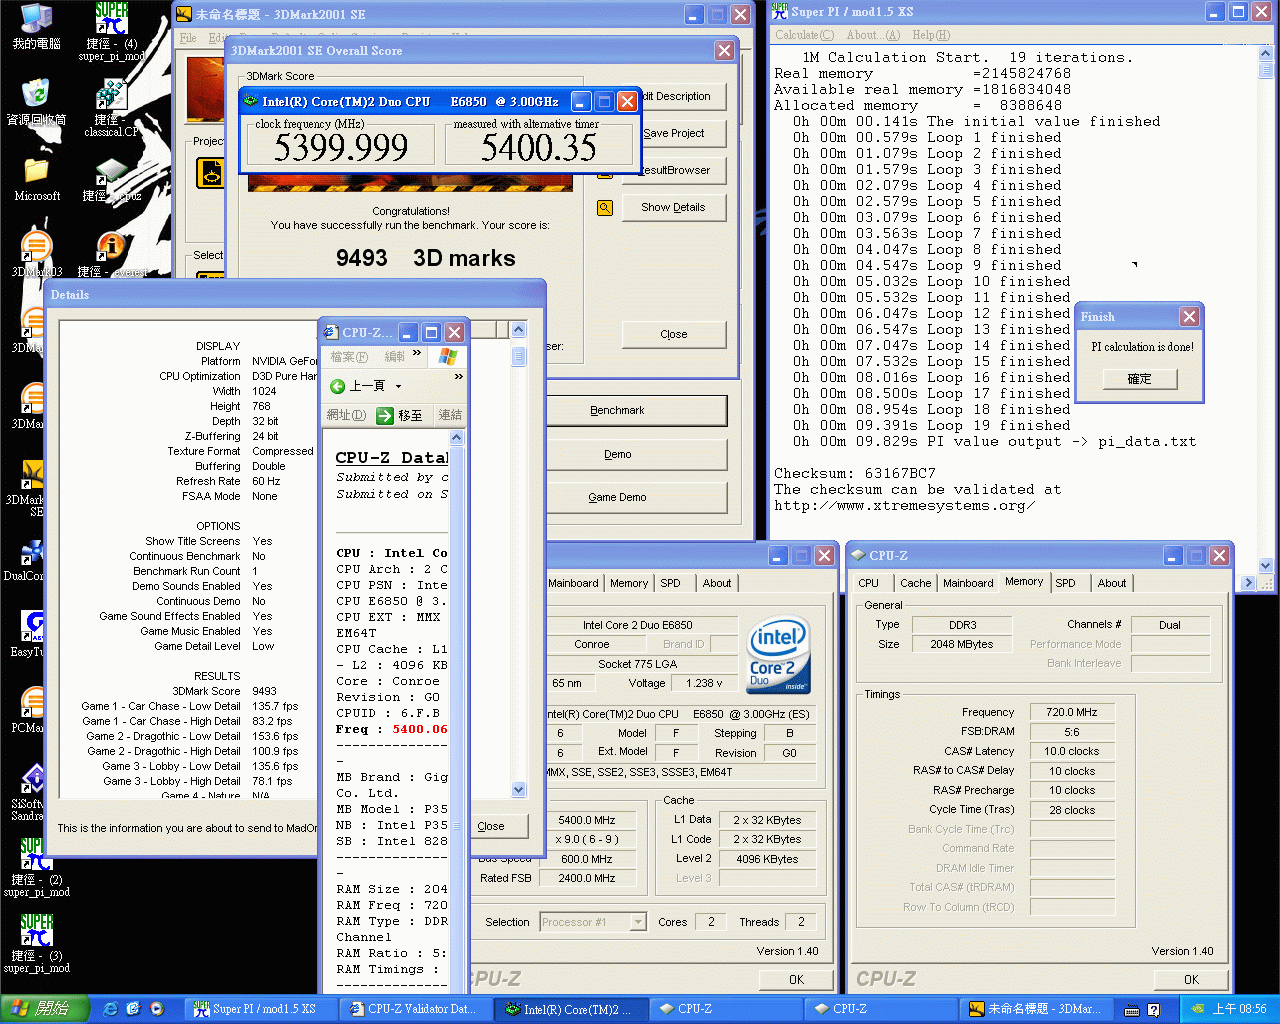Open media player quick launch icon

point(157,1009)
